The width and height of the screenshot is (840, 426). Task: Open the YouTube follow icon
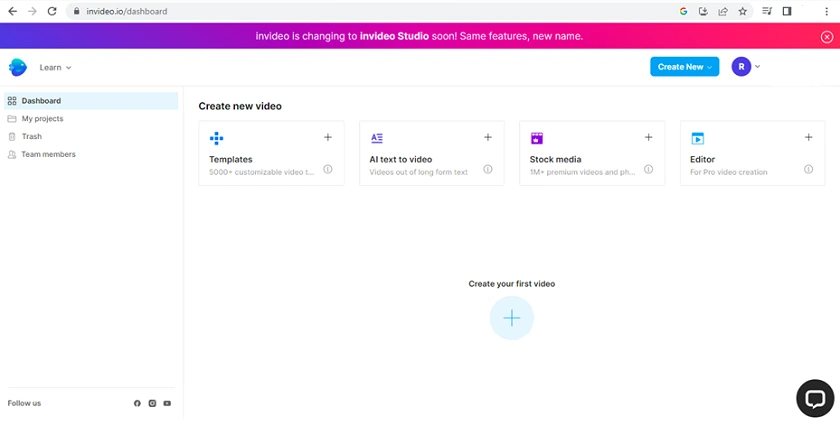point(167,403)
